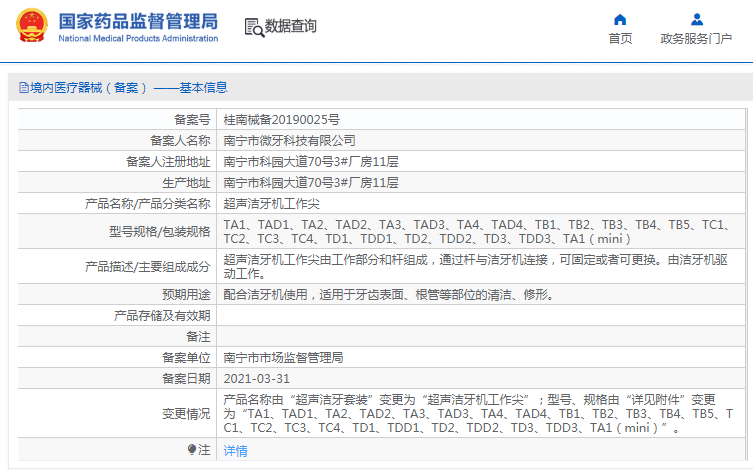753x470 pixels.
Task: Click 国家药品监督管理局 site title
Action: tap(138, 22)
